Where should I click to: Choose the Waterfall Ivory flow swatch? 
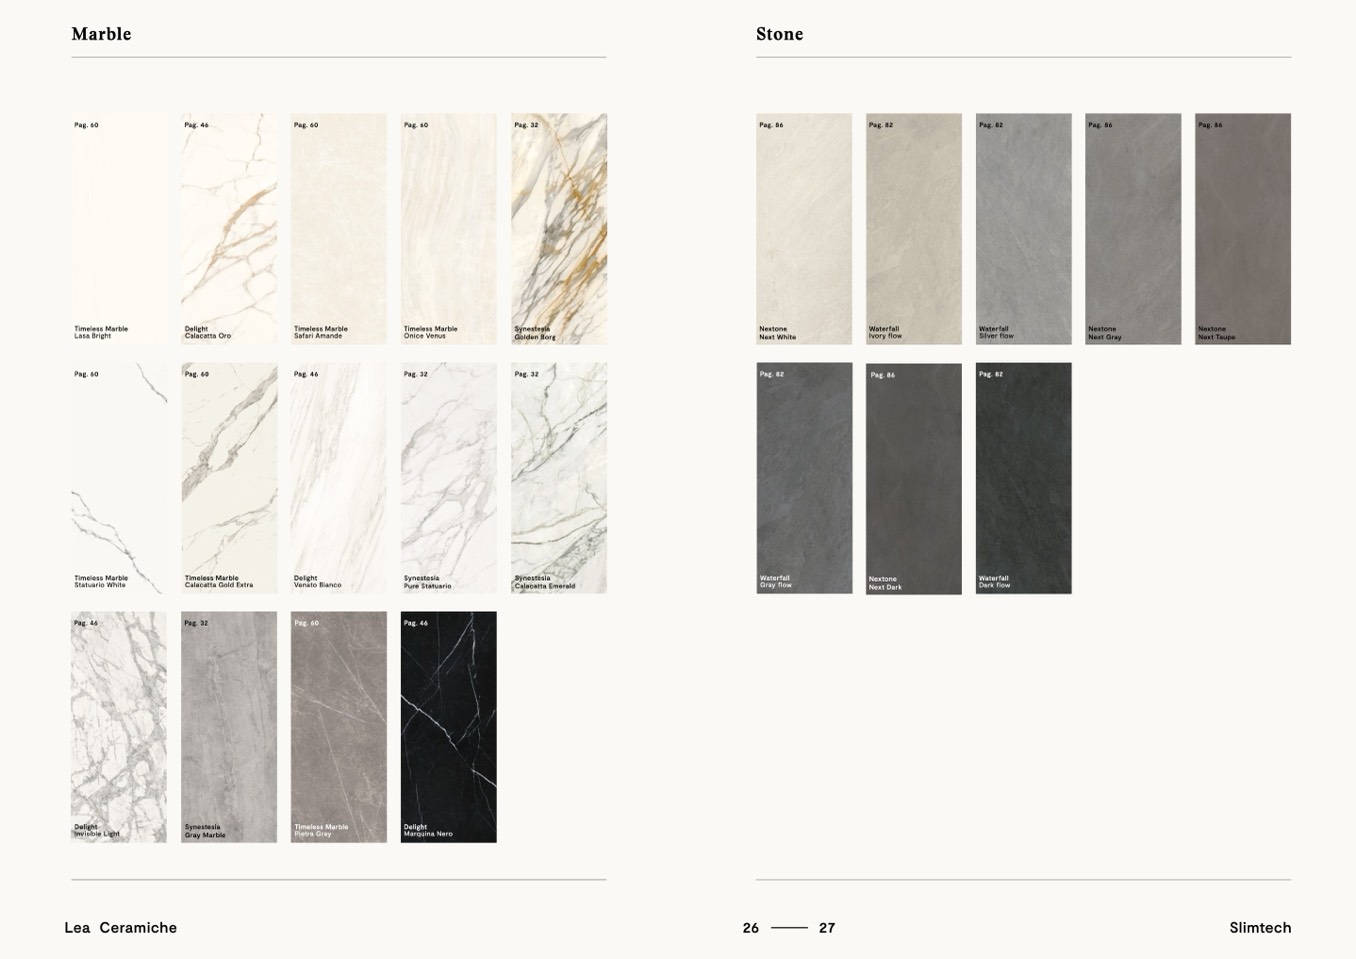914,228
